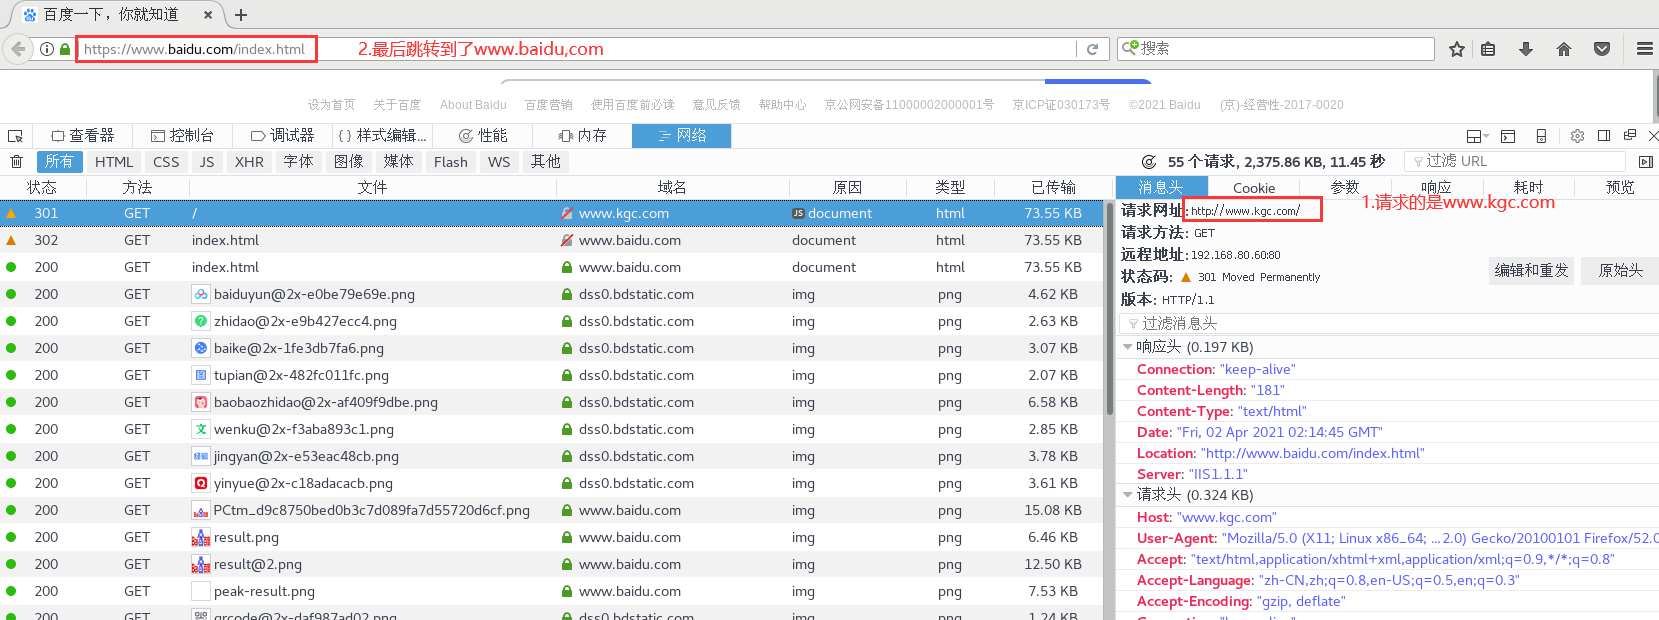The image size is (1659, 620).
Task: Select the peak-result.png request row
Action: point(551,591)
